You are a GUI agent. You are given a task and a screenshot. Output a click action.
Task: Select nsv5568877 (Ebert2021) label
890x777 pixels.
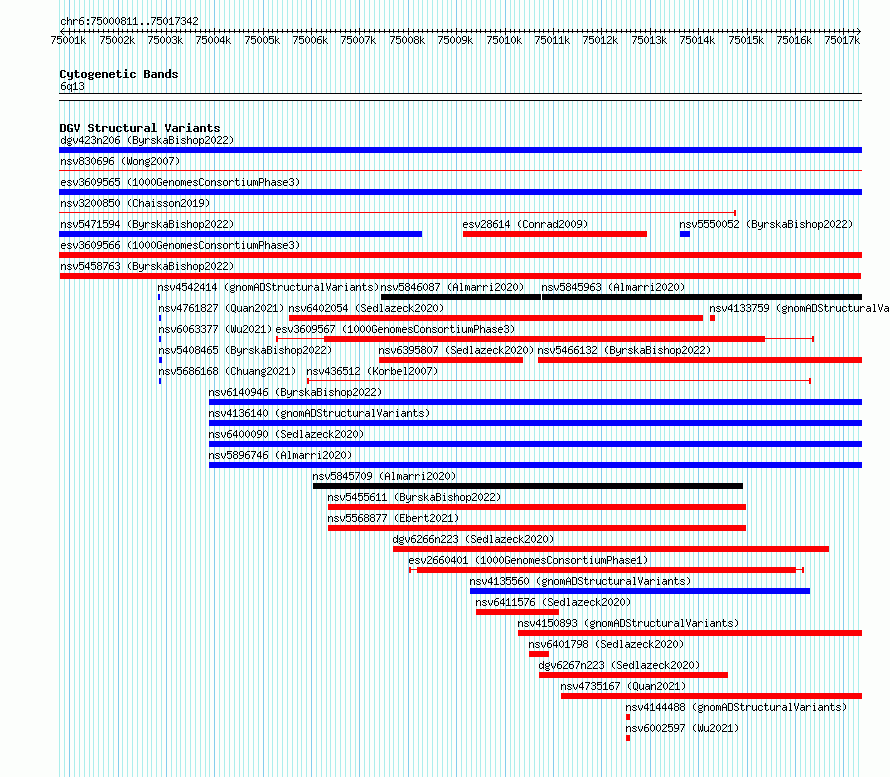(393, 518)
